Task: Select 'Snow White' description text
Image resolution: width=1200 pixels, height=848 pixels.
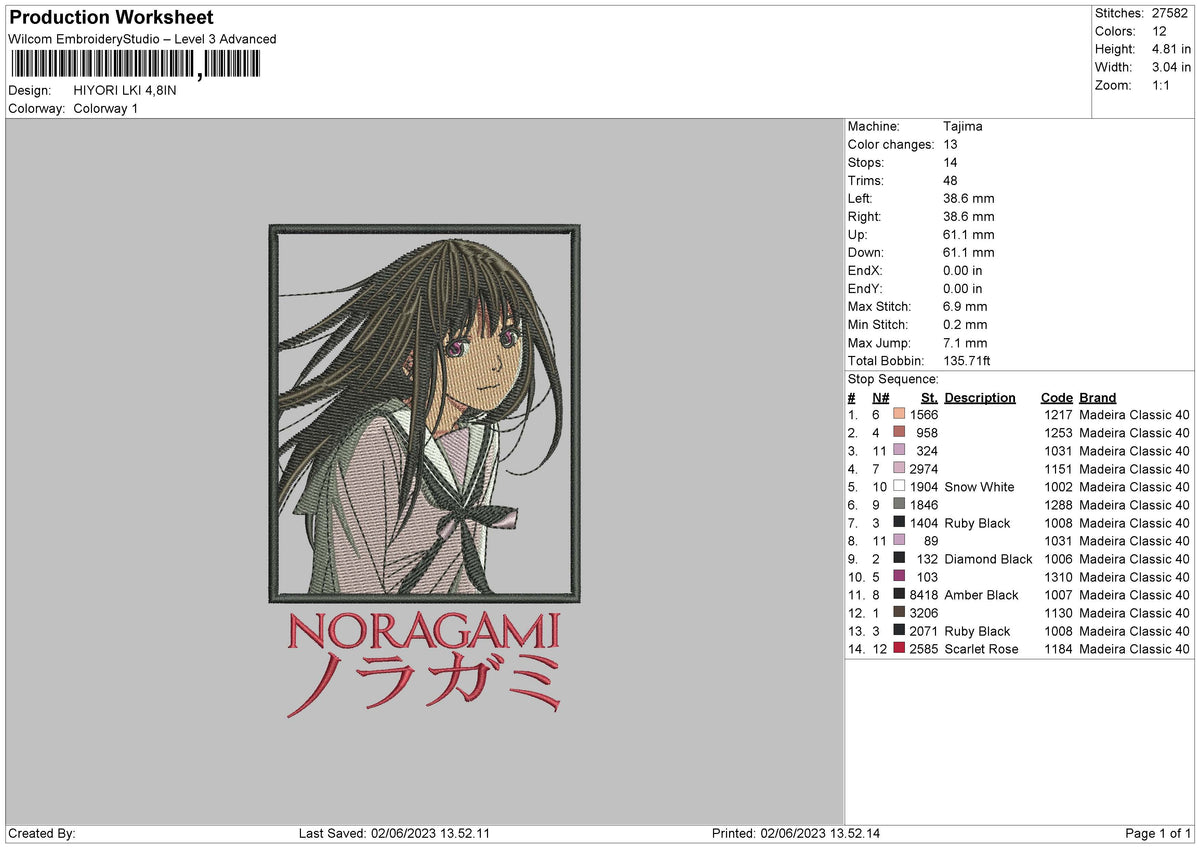Action: tap(979, 487)
